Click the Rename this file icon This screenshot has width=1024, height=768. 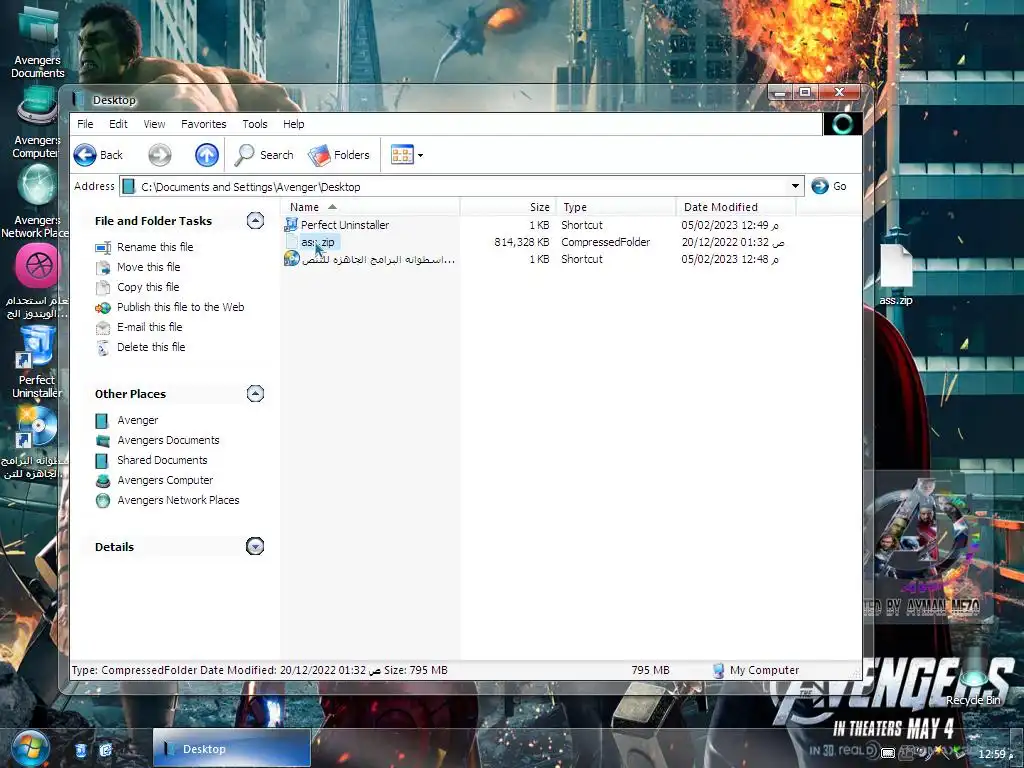103,248
